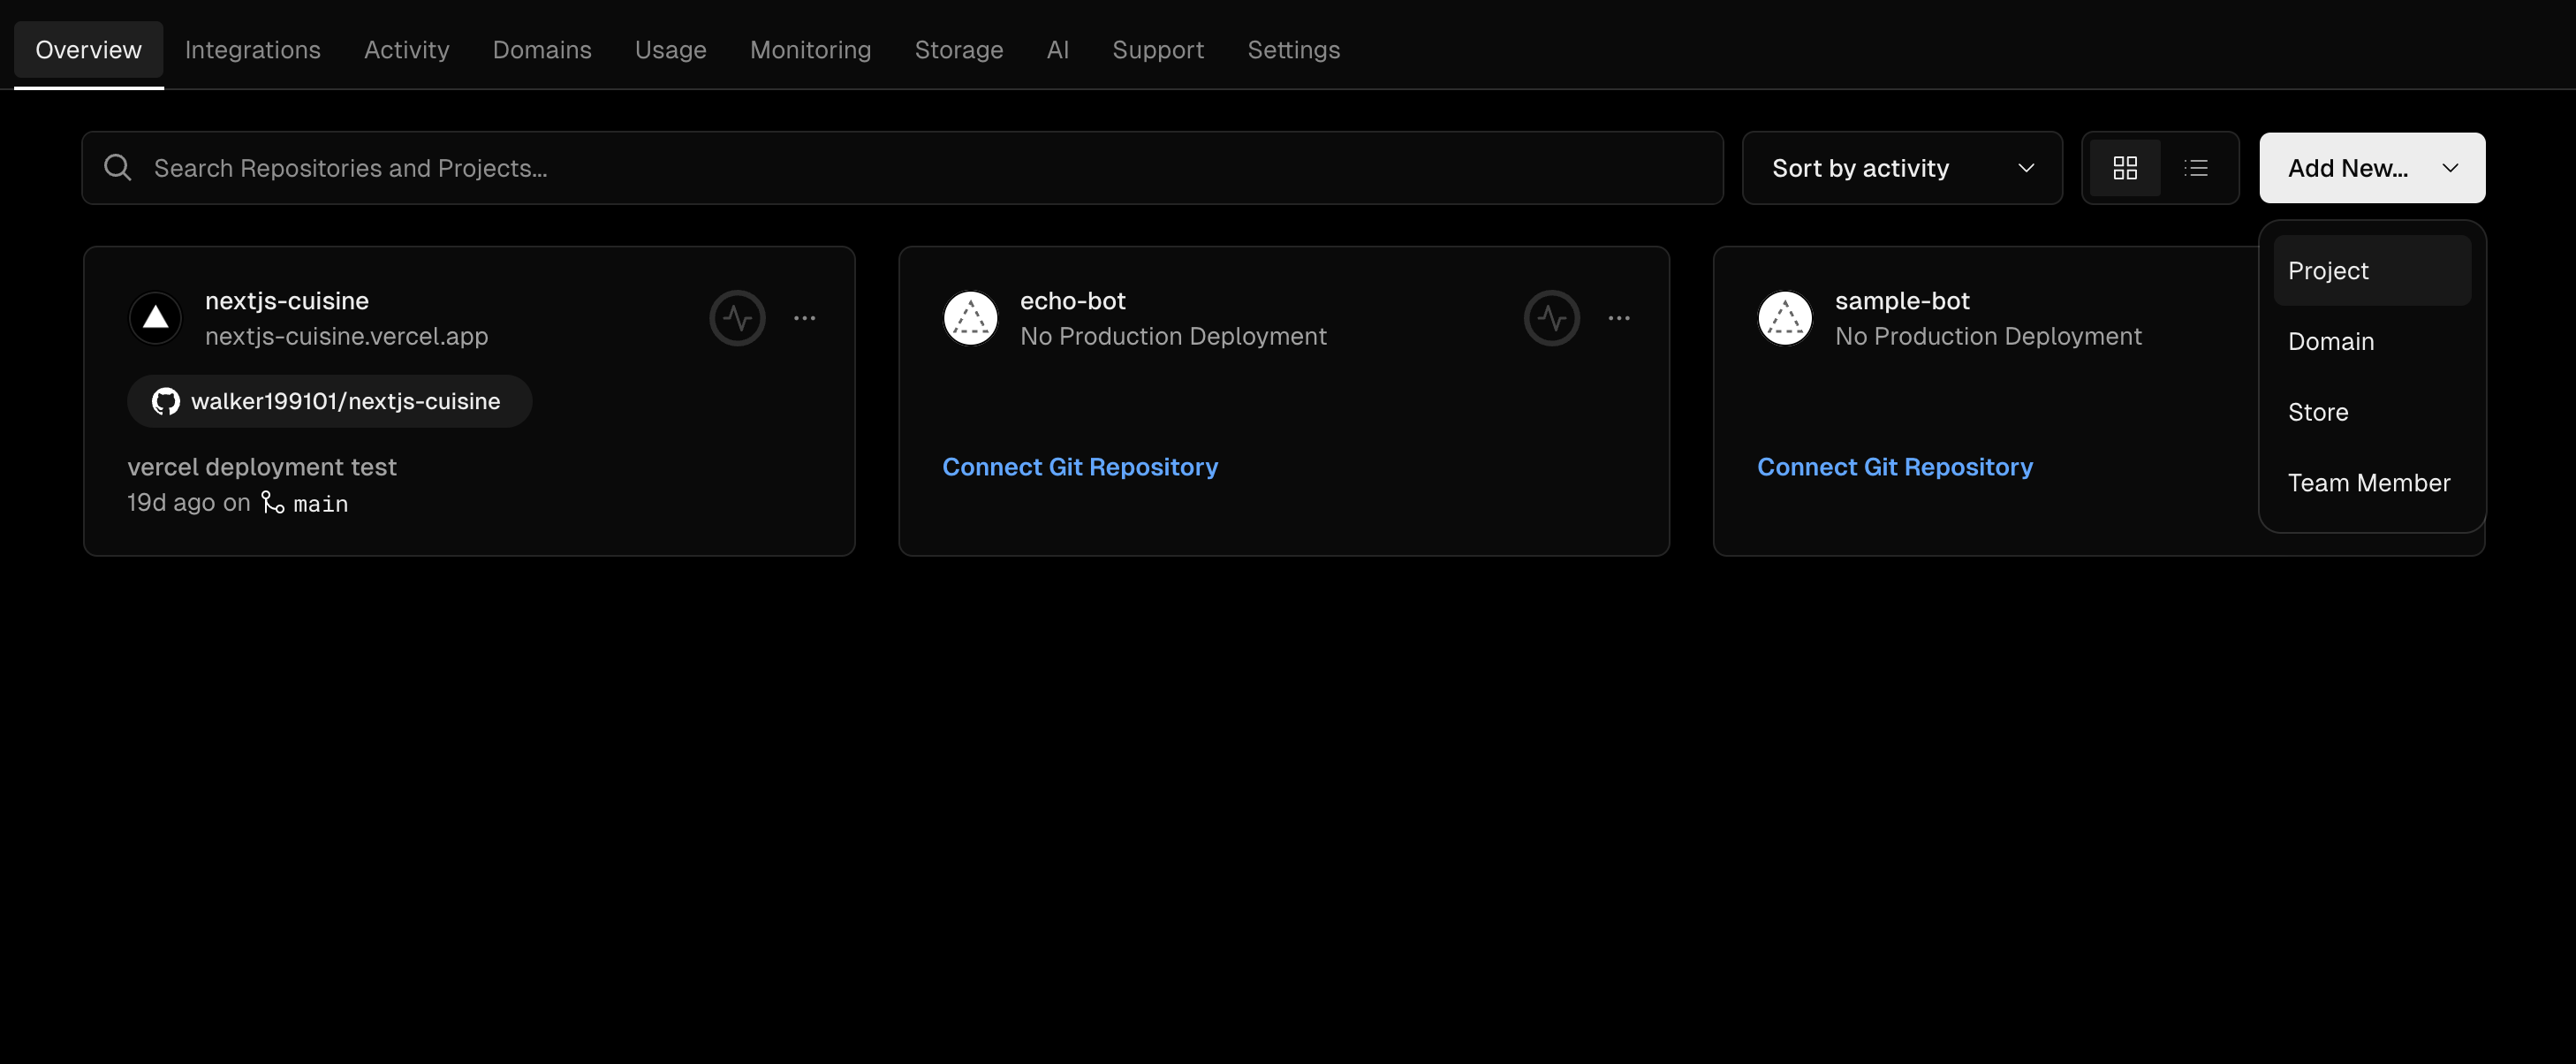
Task: Select Domain from Add New menu
Action: click(2372, 341)
